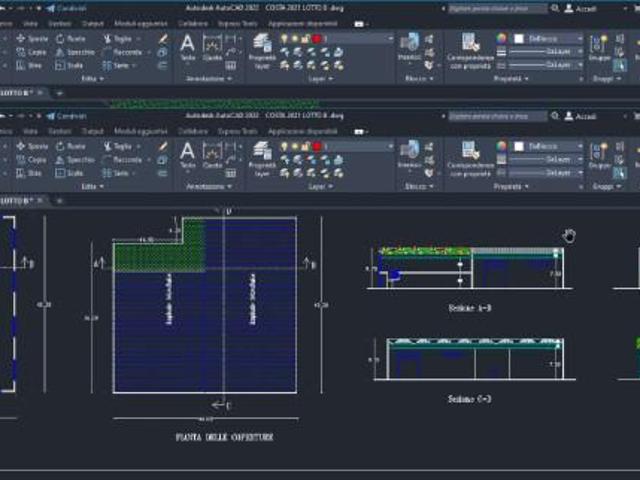Switch to Moduli aggiuntivi tab in lower ribbon
The width and height of the screenshot is (640, 480).
click(x=140, y=131)
